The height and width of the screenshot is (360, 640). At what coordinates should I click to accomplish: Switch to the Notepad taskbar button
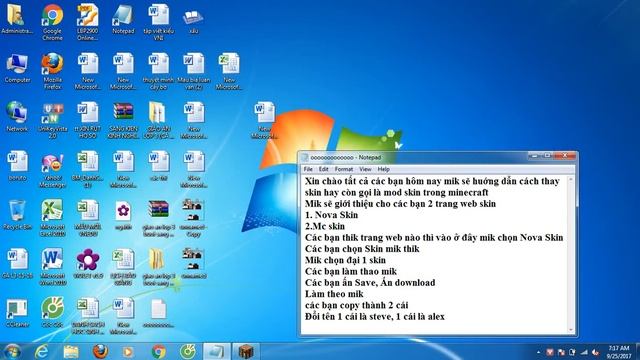216,351
